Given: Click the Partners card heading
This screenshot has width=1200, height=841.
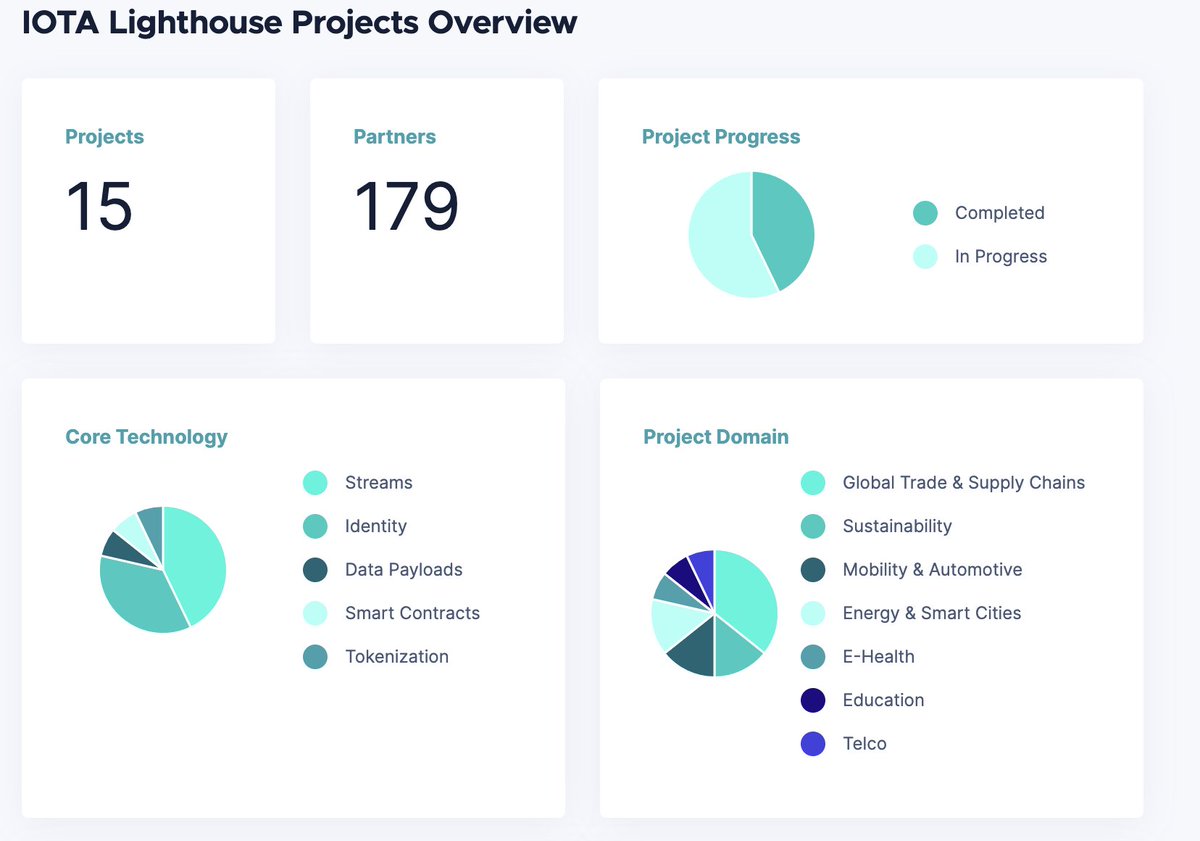Looking at the screenshot, I should (395, 137).
